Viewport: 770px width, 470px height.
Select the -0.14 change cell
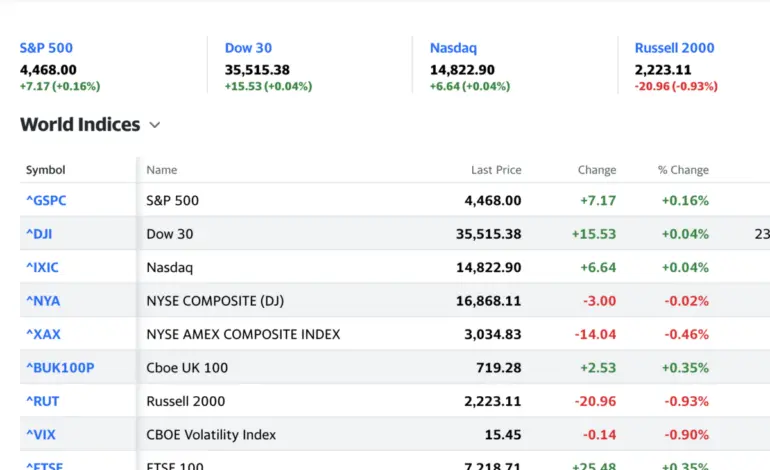599,435
